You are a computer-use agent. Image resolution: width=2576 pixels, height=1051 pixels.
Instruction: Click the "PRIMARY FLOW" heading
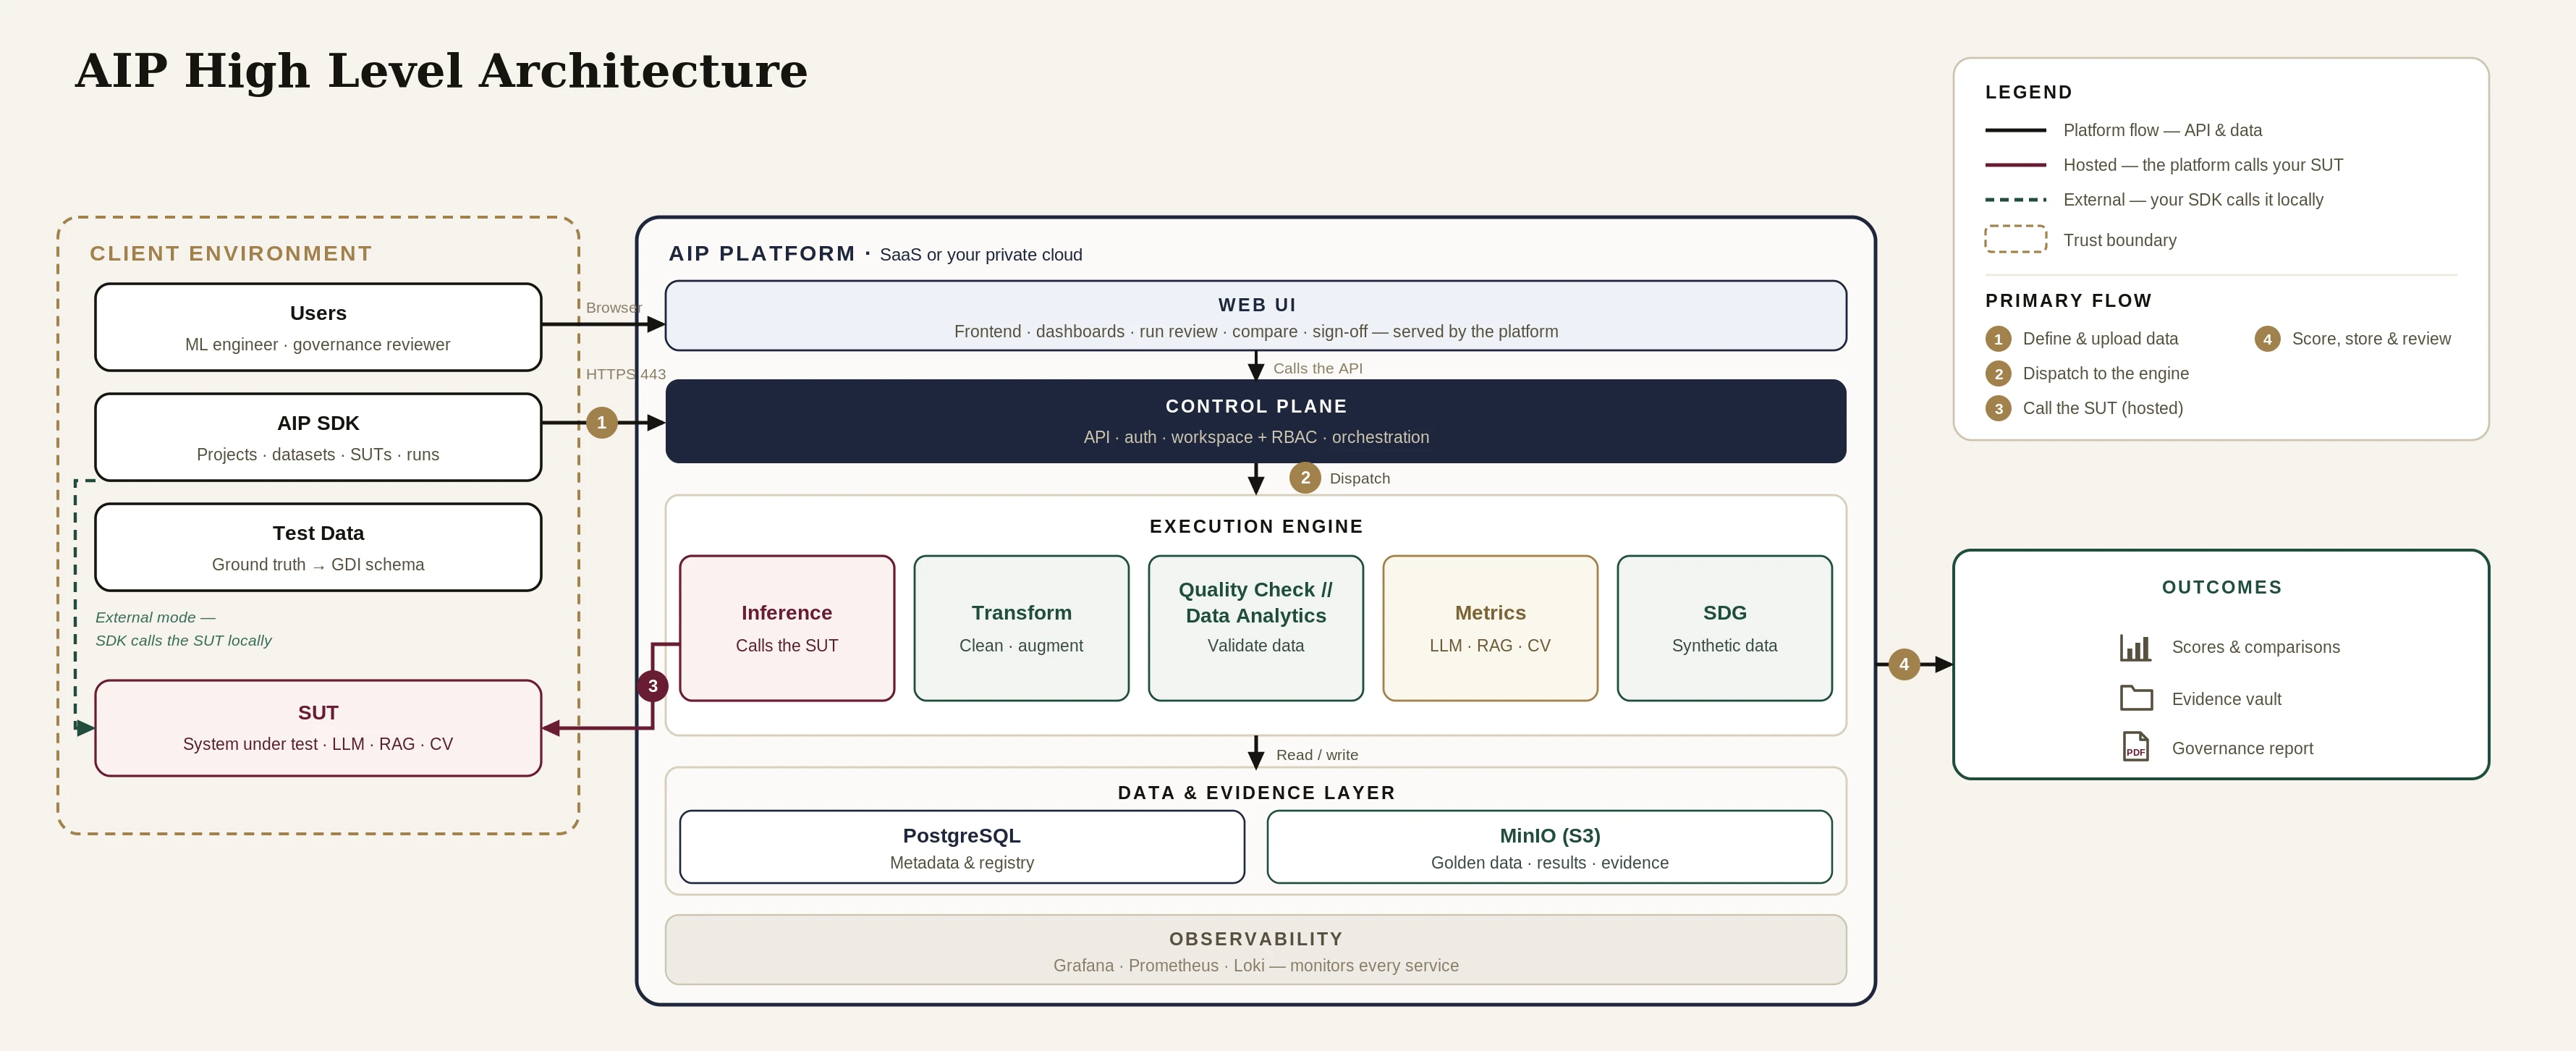(x=2068, y=301)
